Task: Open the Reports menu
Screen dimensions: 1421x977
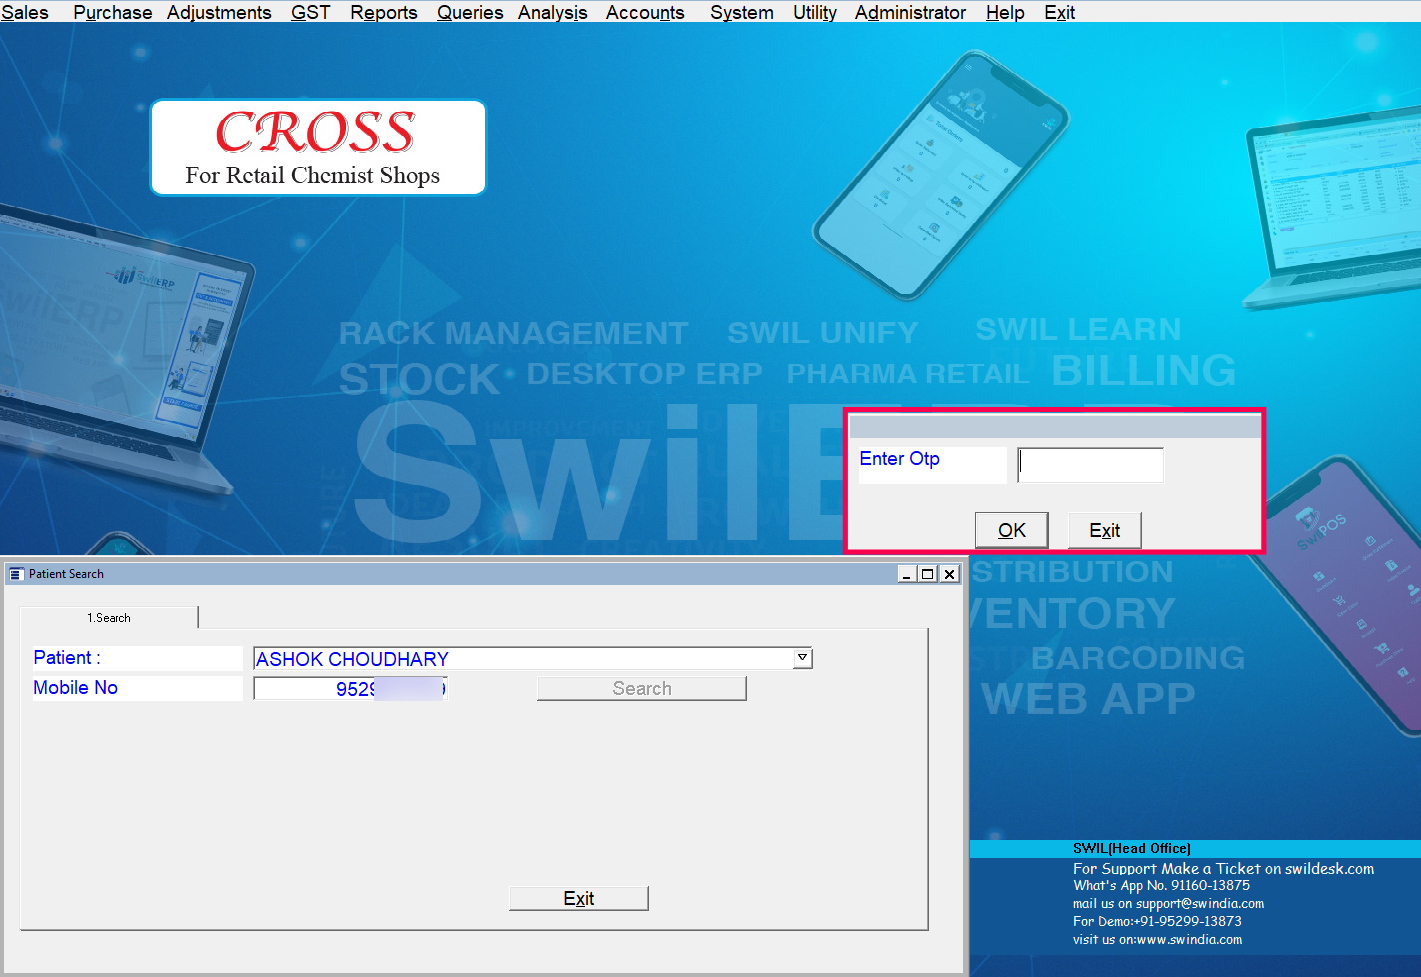Action: click(384, 12)
